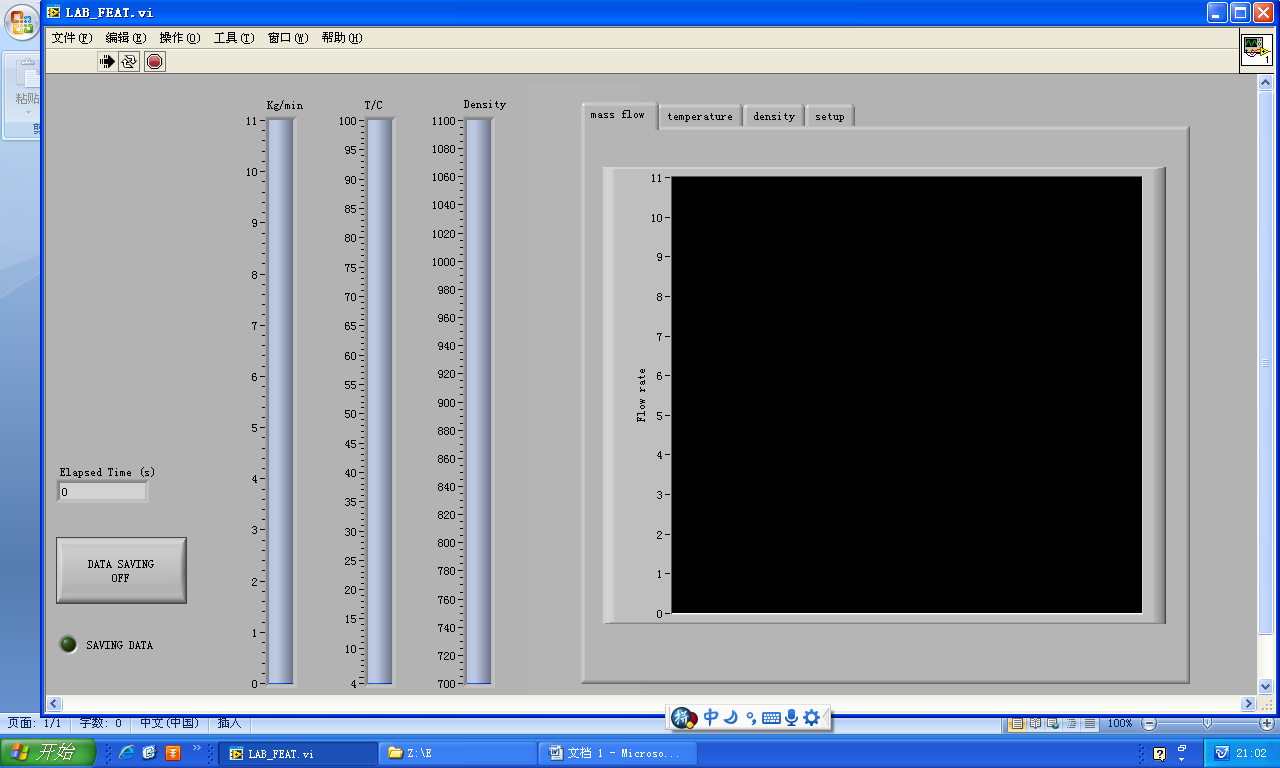Screen dimensions: 1280x768
Task: Click 插入 mode in Word status bar
Action: (x=230, y=723)
